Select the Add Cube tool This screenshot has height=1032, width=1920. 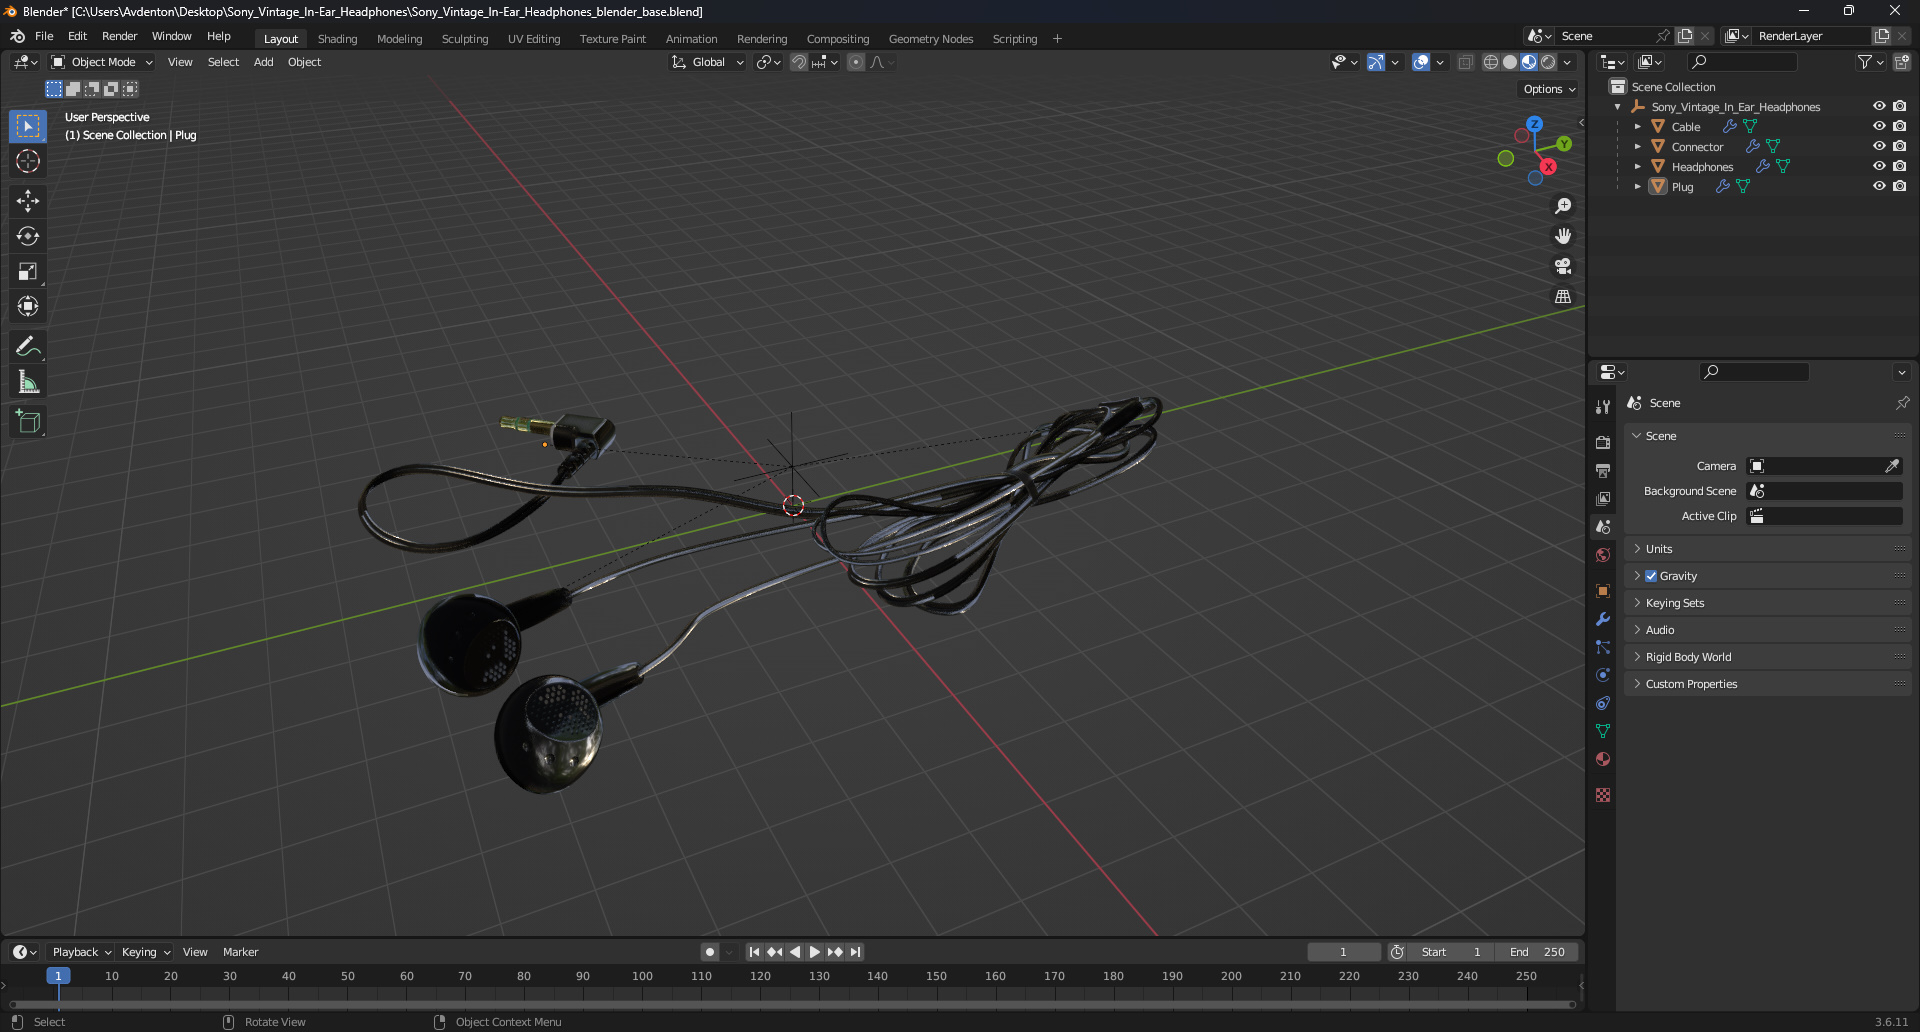pyautogui.click(x=28, y=422)
